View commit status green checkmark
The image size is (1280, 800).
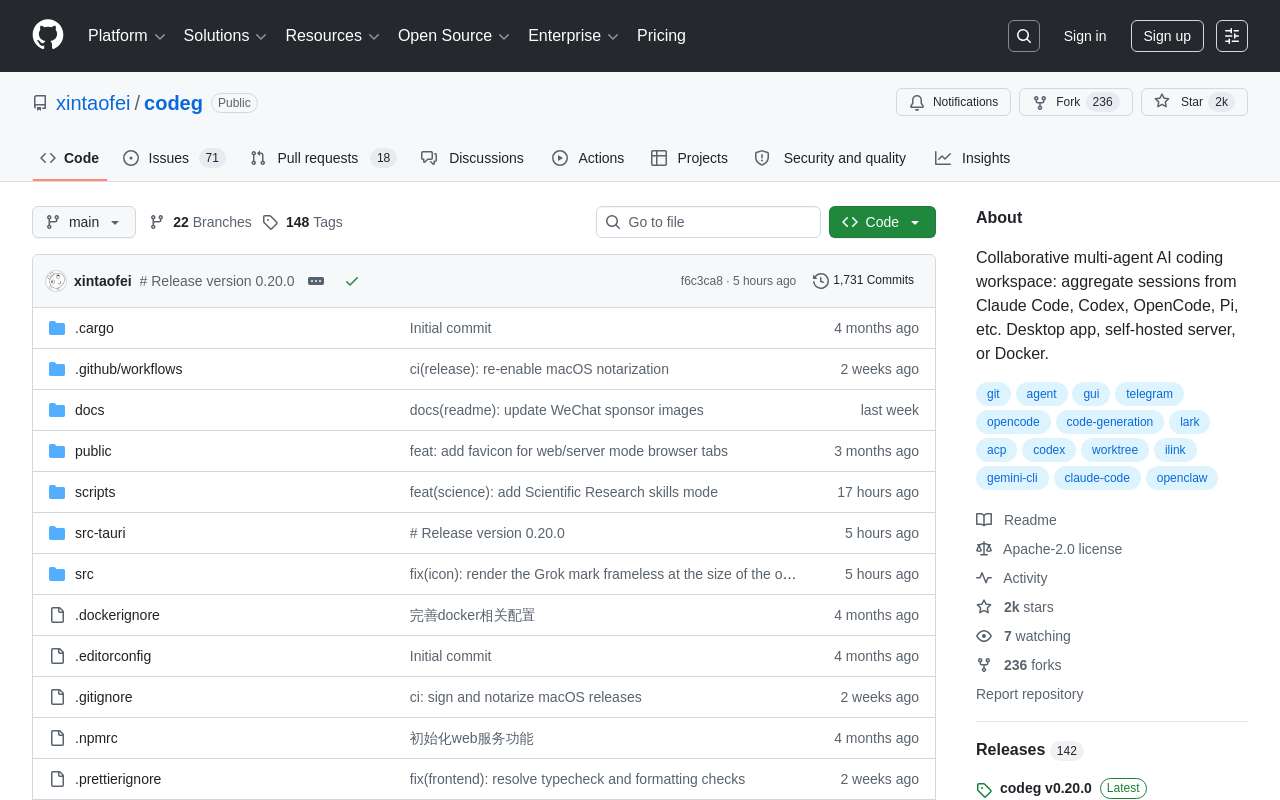[x=352, y=281]
